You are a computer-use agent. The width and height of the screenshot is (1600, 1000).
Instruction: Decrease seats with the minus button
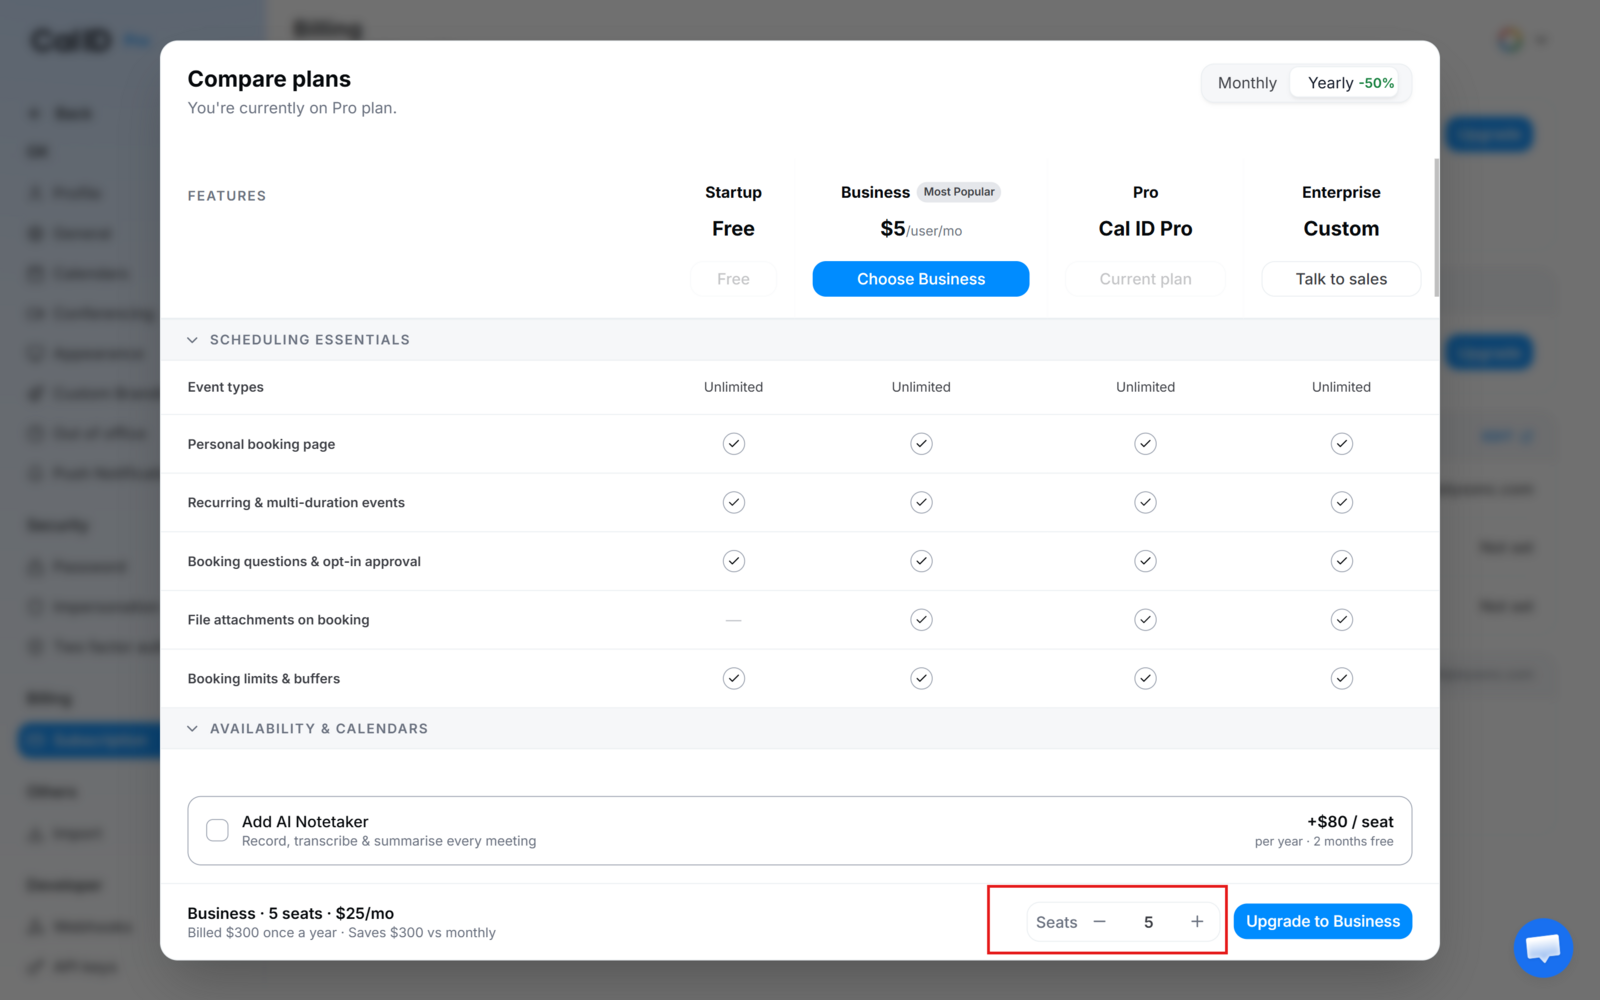click(x=1099, y=921)
